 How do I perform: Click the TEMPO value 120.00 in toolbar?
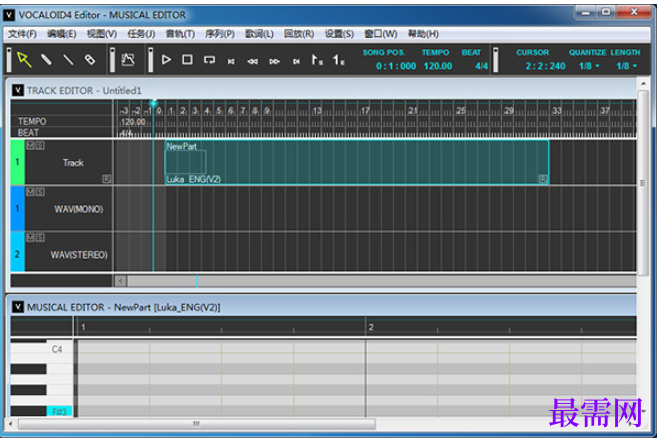[438, 66]
